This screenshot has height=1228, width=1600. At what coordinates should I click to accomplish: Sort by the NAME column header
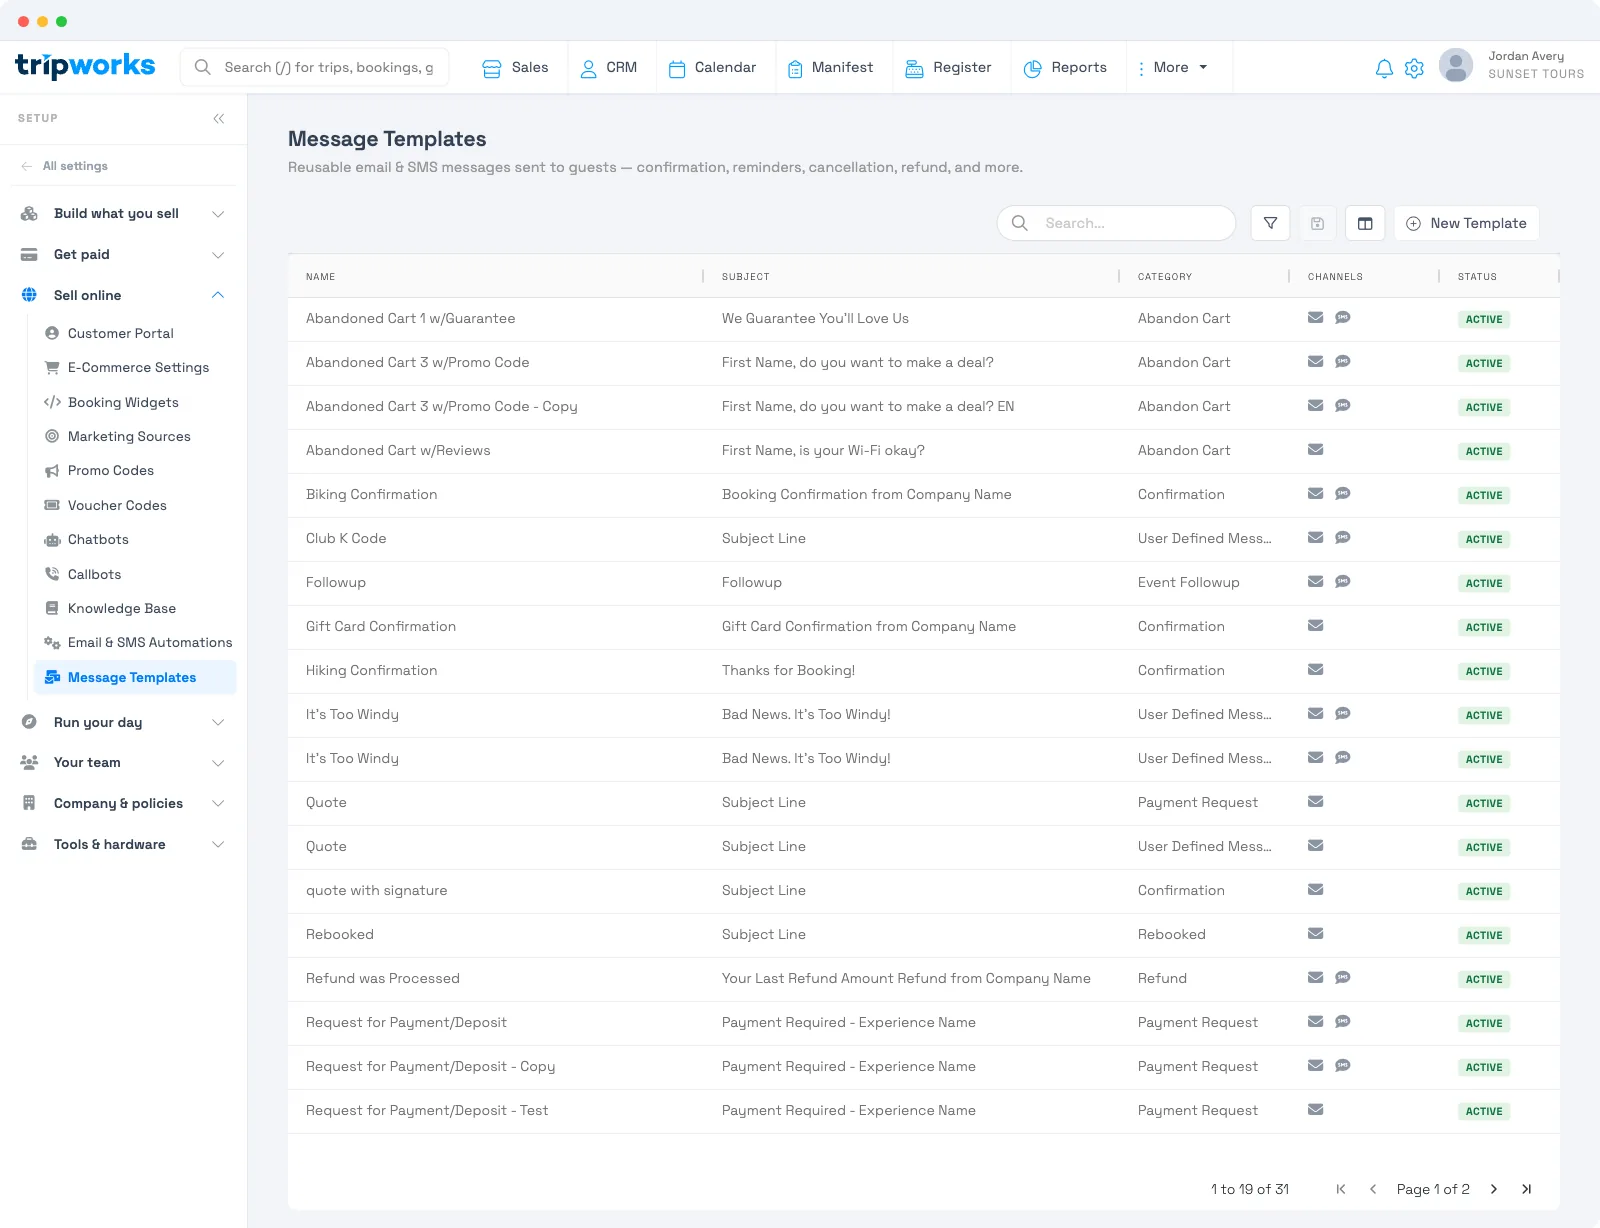[320, 276]
